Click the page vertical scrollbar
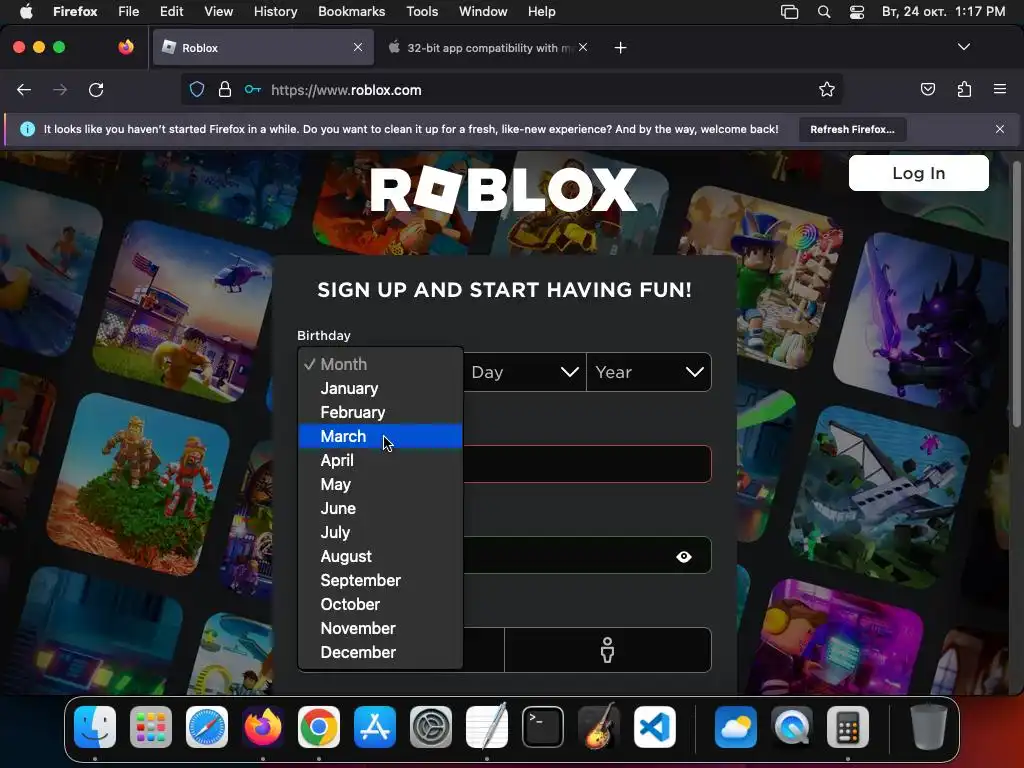The image size is (1024, 768). (x=1016, y=294)
